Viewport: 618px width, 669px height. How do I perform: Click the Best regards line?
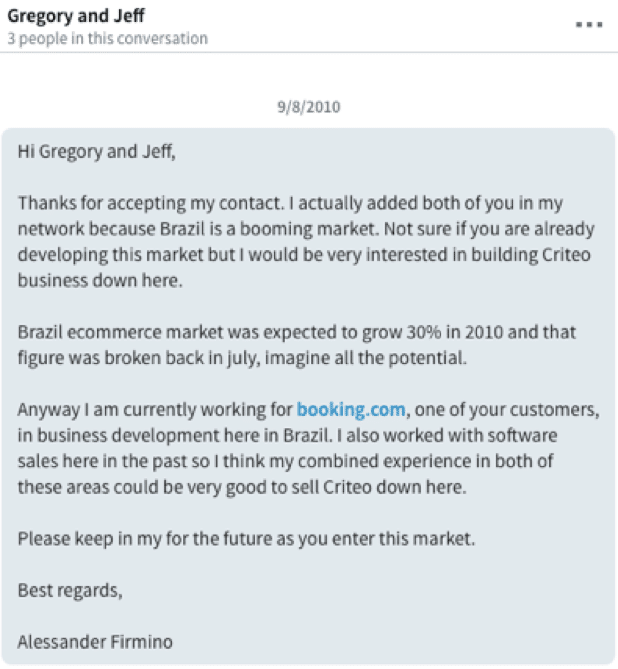(x=70, y=590)
